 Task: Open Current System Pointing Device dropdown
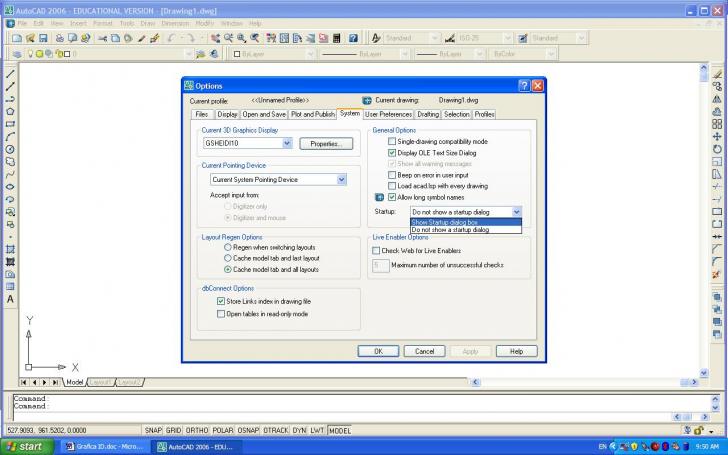(x=341, y=179)
